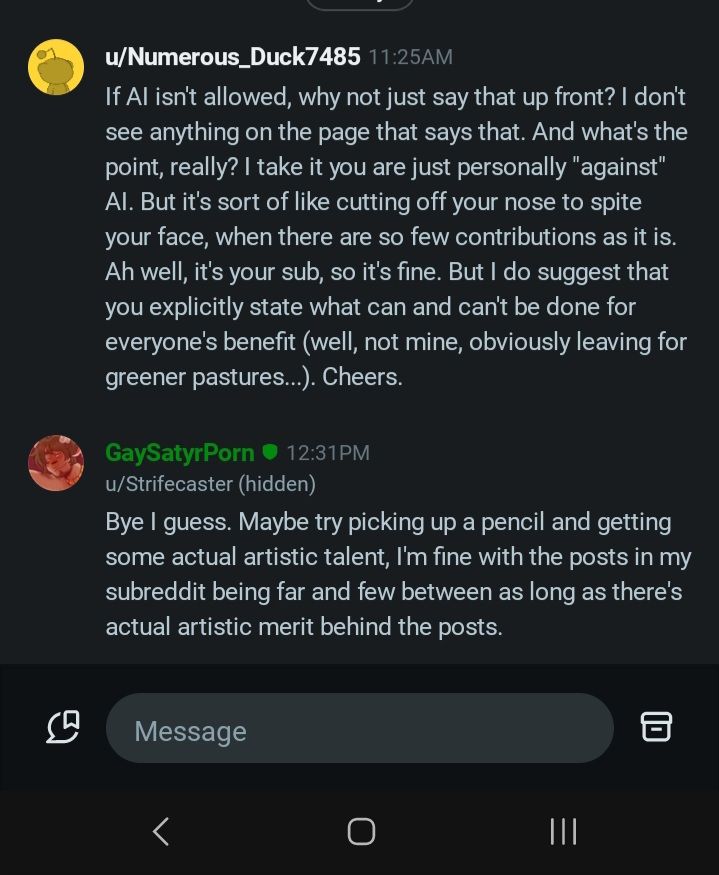Tap the partially visible pill button at the top
This screenshot has height=875, width=719.
360,6
